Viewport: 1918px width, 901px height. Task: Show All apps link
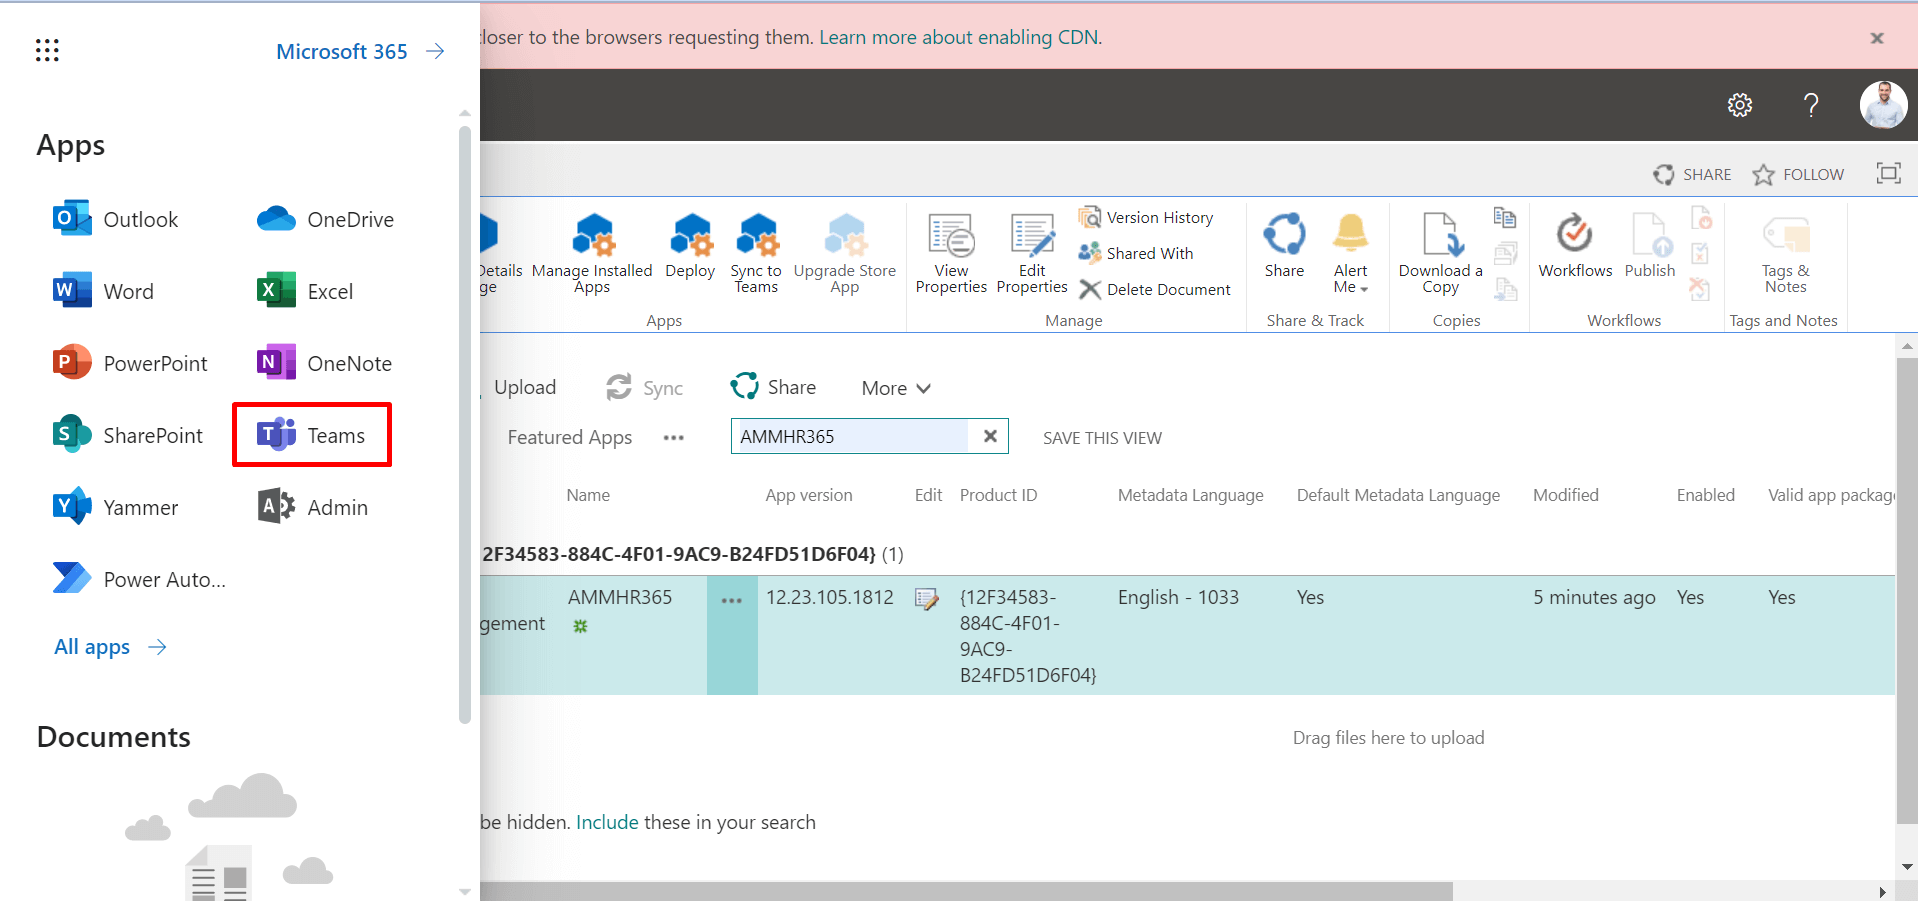[x=110, y=647]
